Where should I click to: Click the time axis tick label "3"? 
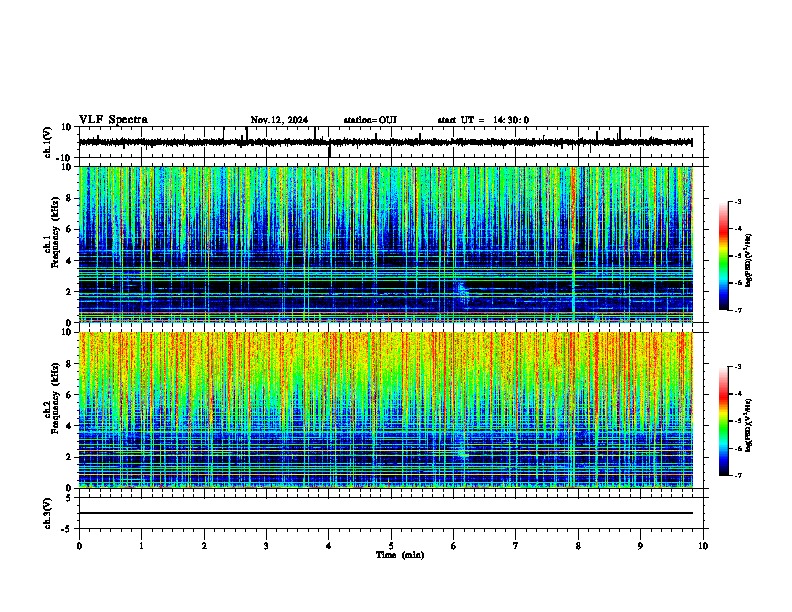coord(266,546)
